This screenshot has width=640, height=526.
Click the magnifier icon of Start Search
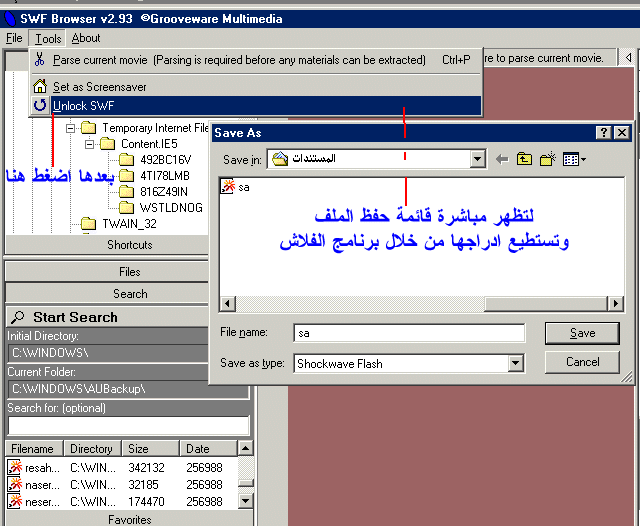[x=18, y=317]
